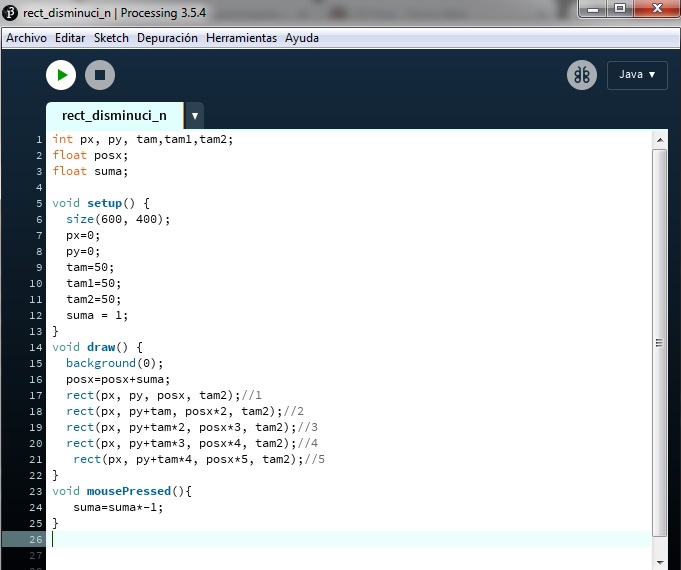Select the rect_disminuci_n tab
Image resolution: width=681 pixels, height=570 pixels.
point(114,115)
